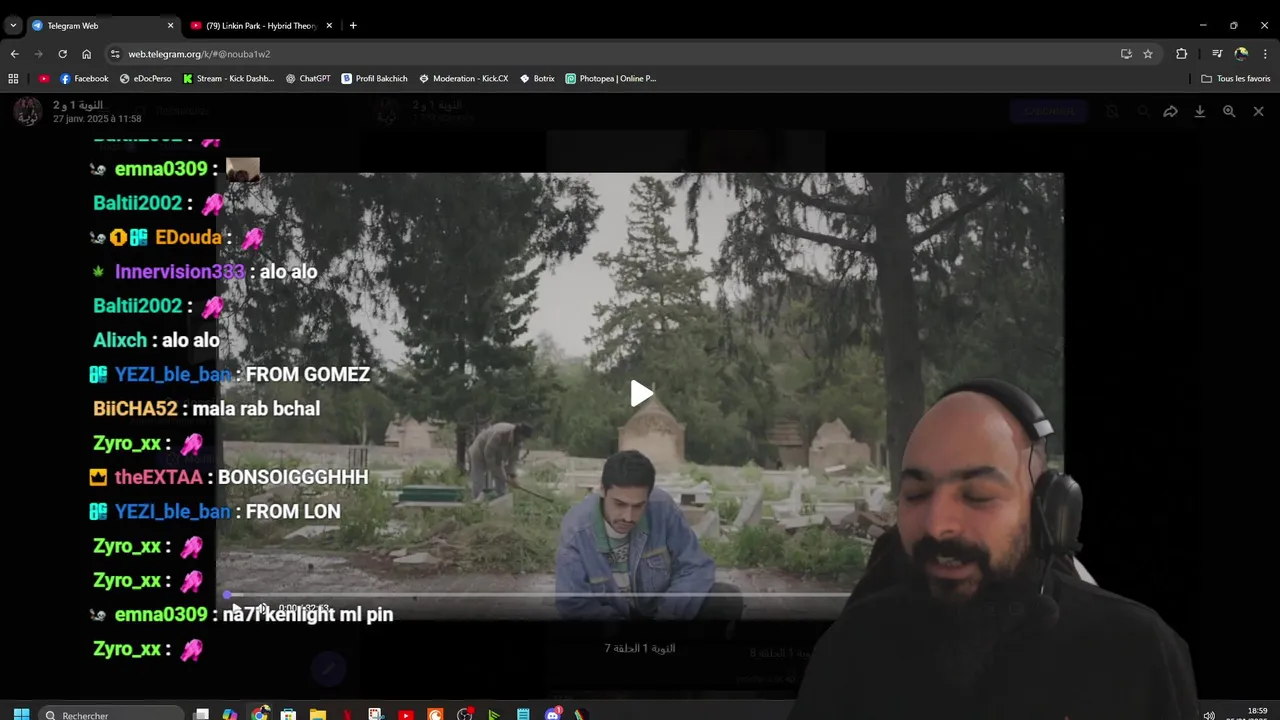Switch to the Linkin Park - Hybrid Theory tab
This screenshot has width=1280, height=720.
point(262,25)
